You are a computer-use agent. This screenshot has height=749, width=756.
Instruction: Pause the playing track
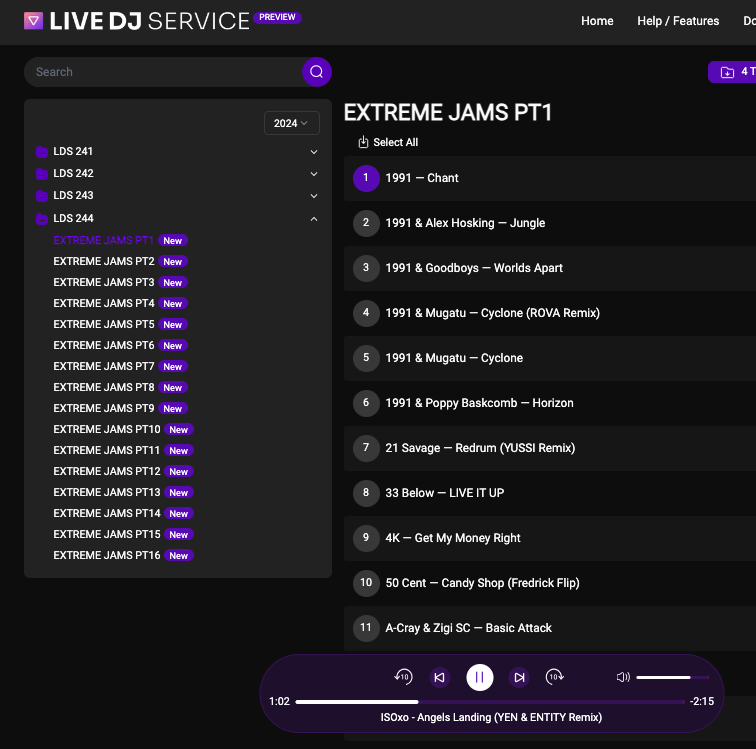[479, 677]
